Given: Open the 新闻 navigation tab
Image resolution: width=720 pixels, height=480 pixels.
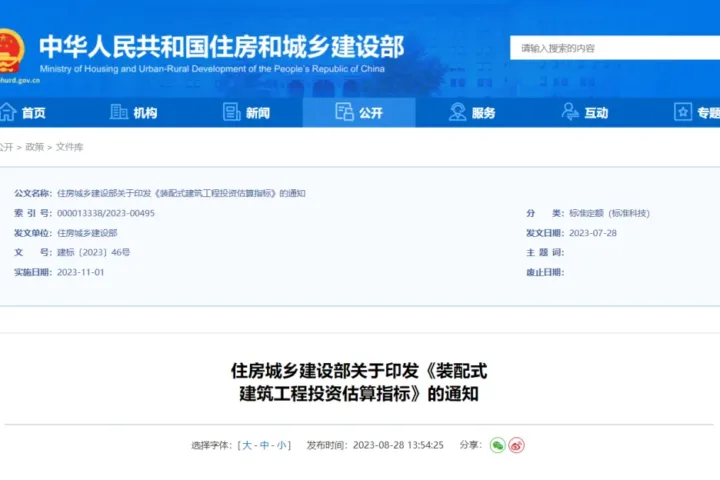Looking at the screenshot, I should 258,113.
